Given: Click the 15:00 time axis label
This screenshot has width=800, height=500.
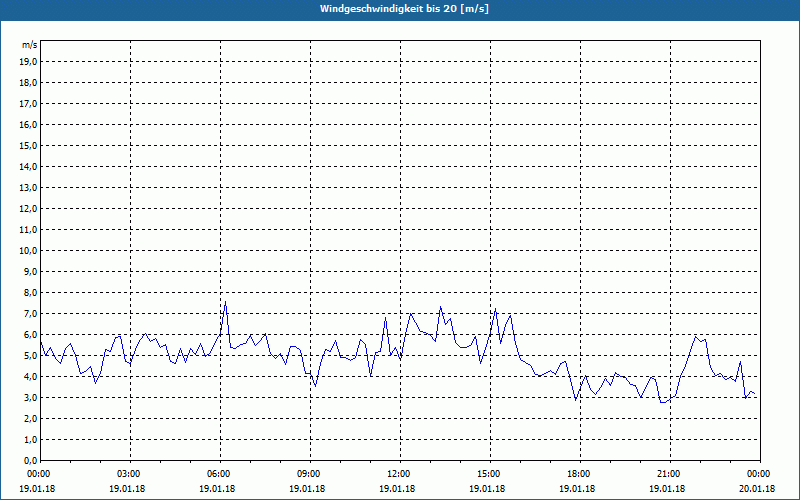Looking at the screenshot, I should click(x=490, y=474).
